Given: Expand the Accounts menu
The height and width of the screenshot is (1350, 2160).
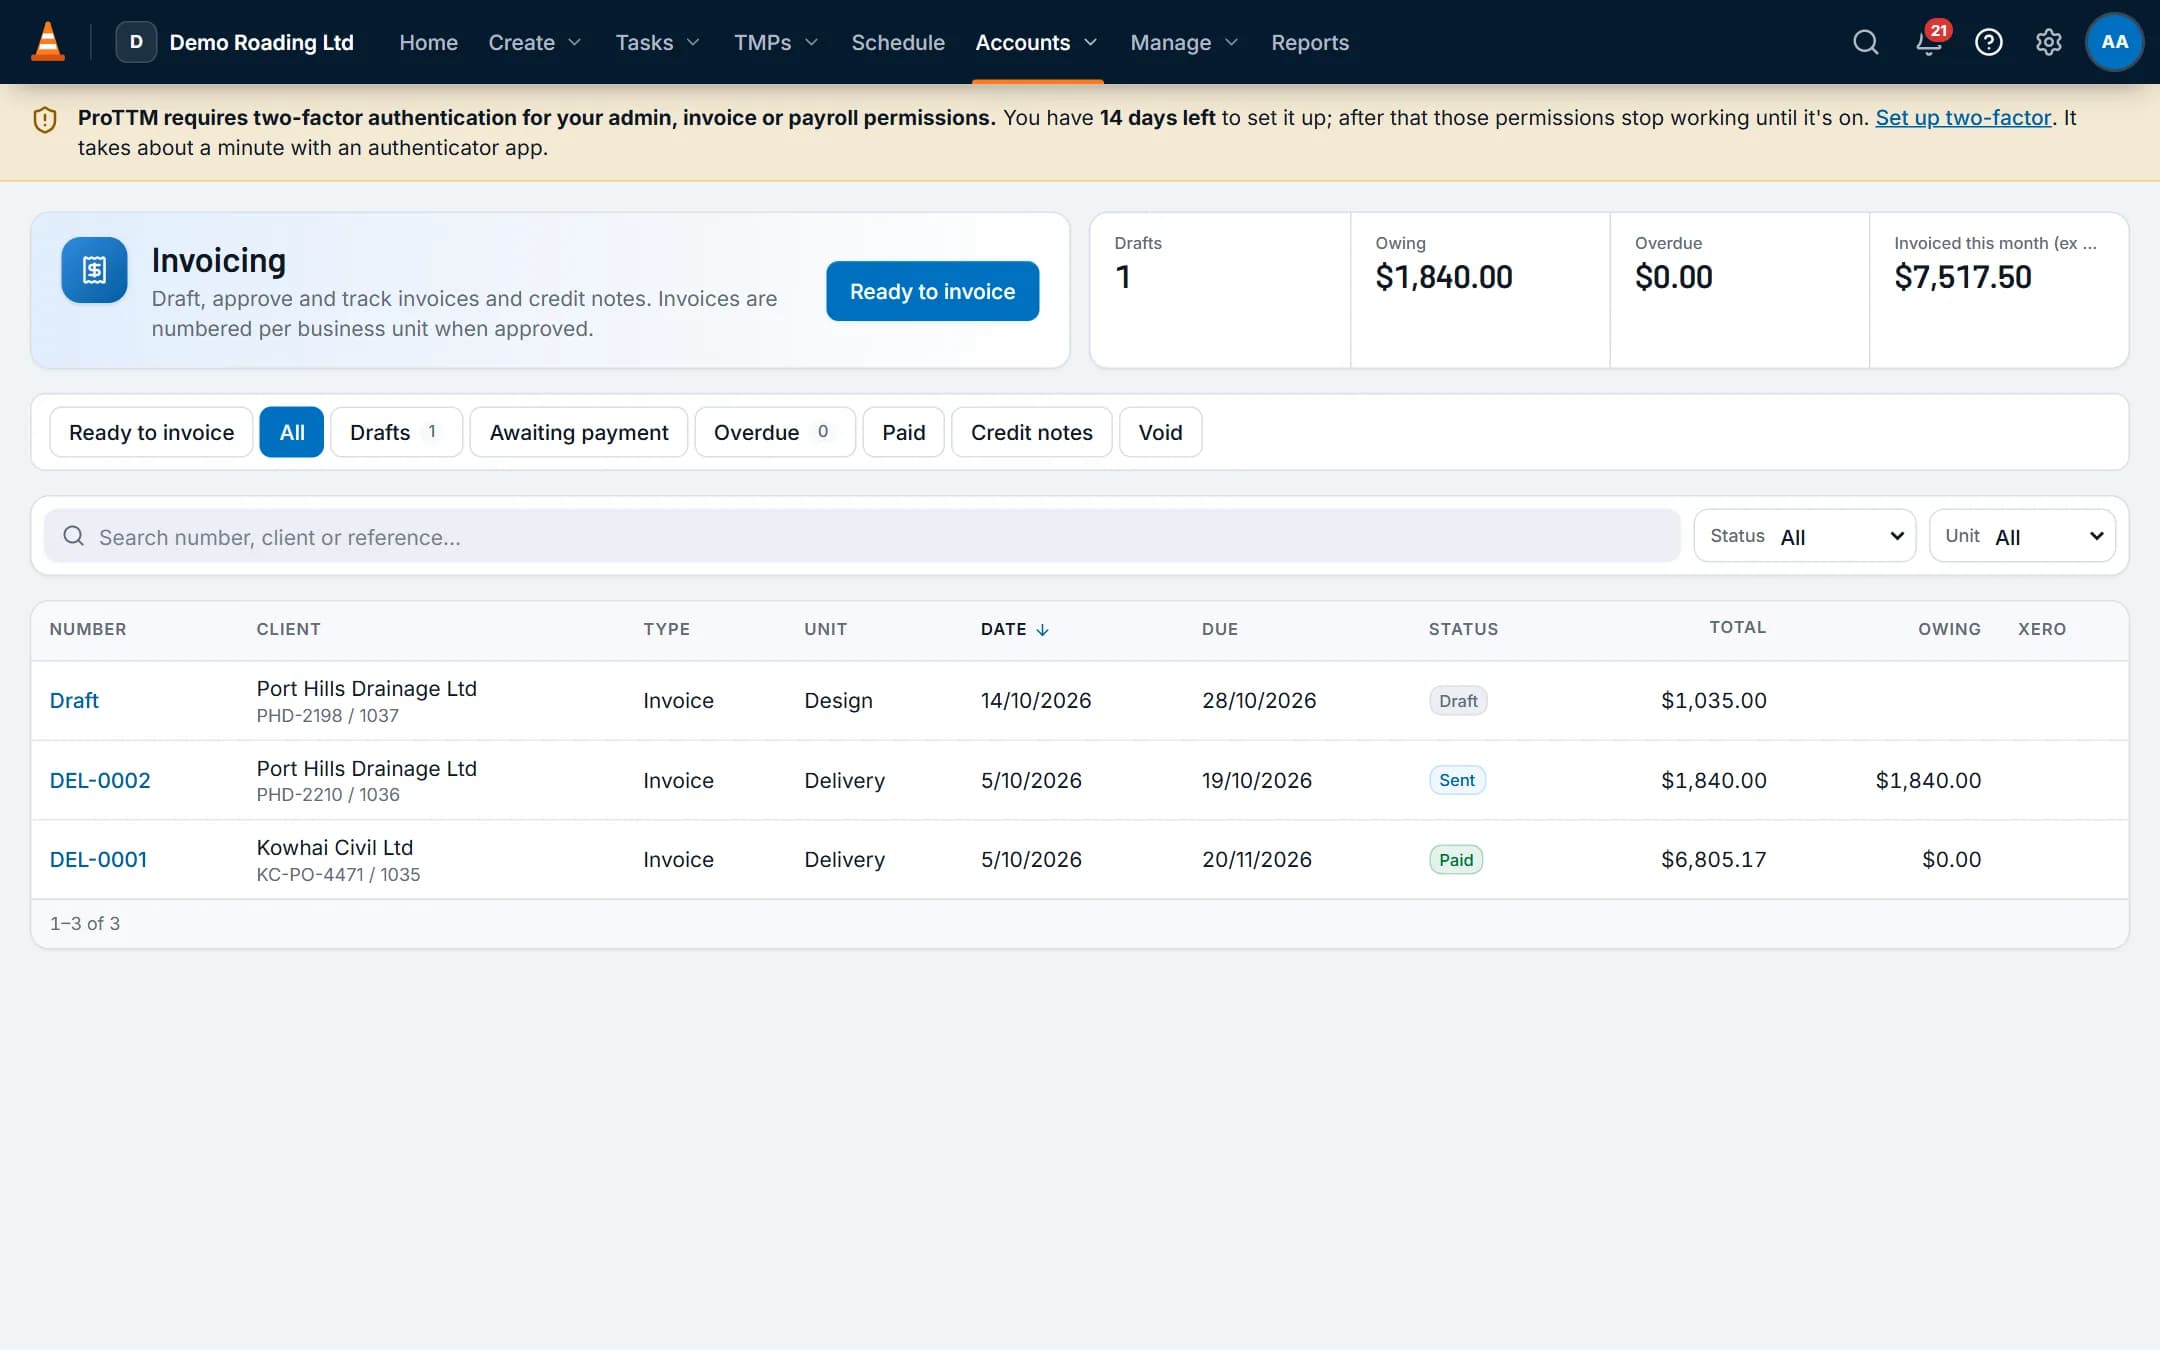Looking at the screenshot, I should point(1037,42).
